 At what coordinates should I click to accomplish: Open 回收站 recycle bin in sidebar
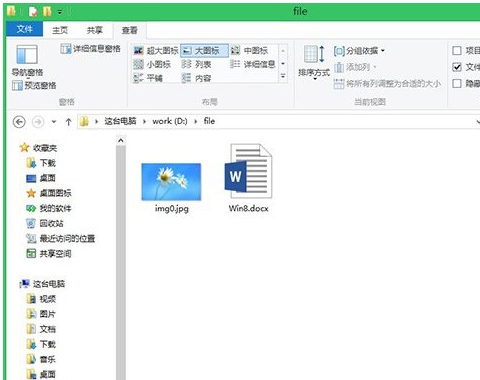45,223
